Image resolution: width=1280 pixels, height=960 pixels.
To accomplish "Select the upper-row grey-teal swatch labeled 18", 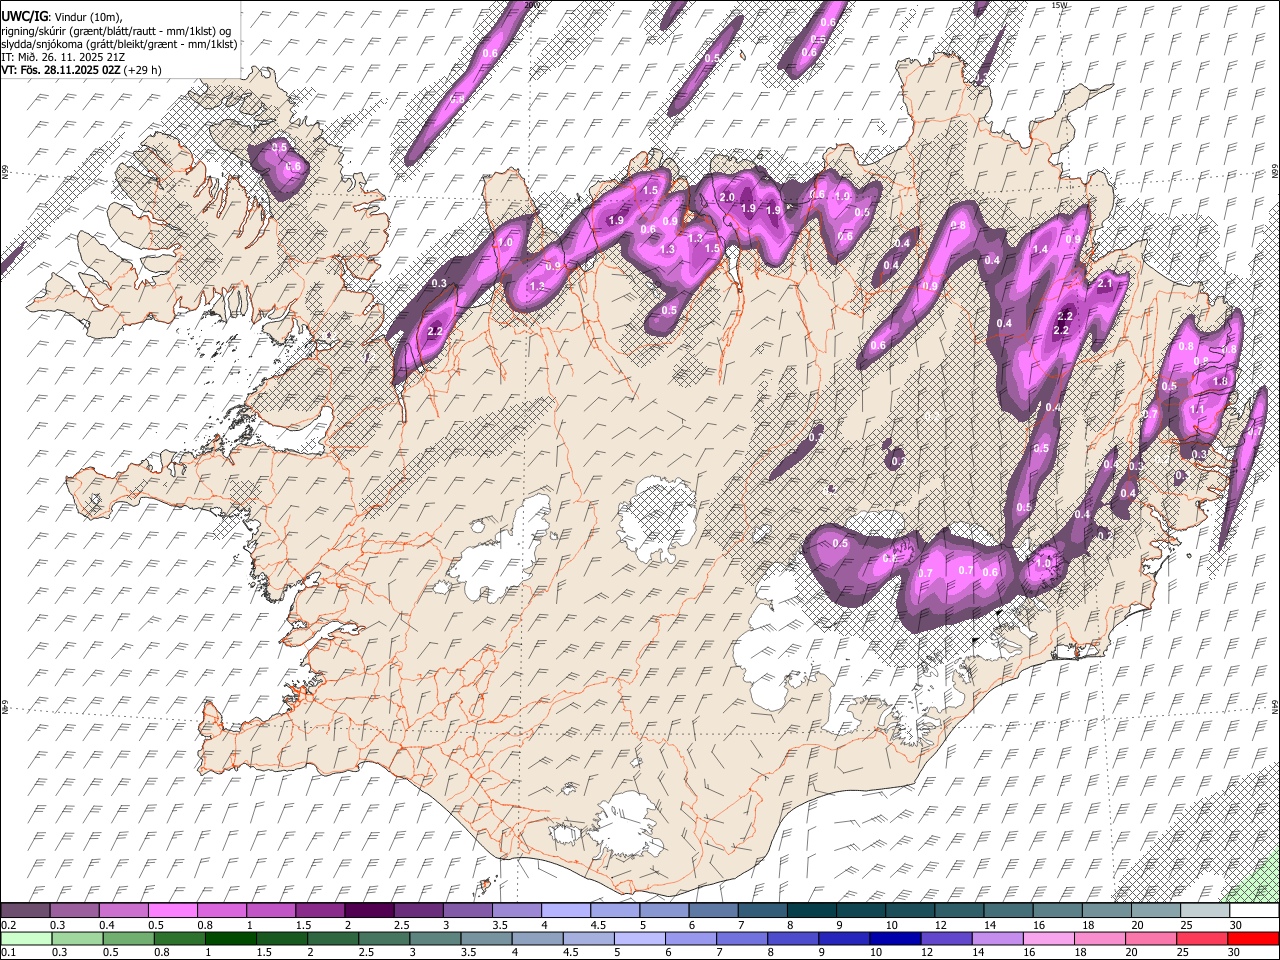I will 1106,911.
